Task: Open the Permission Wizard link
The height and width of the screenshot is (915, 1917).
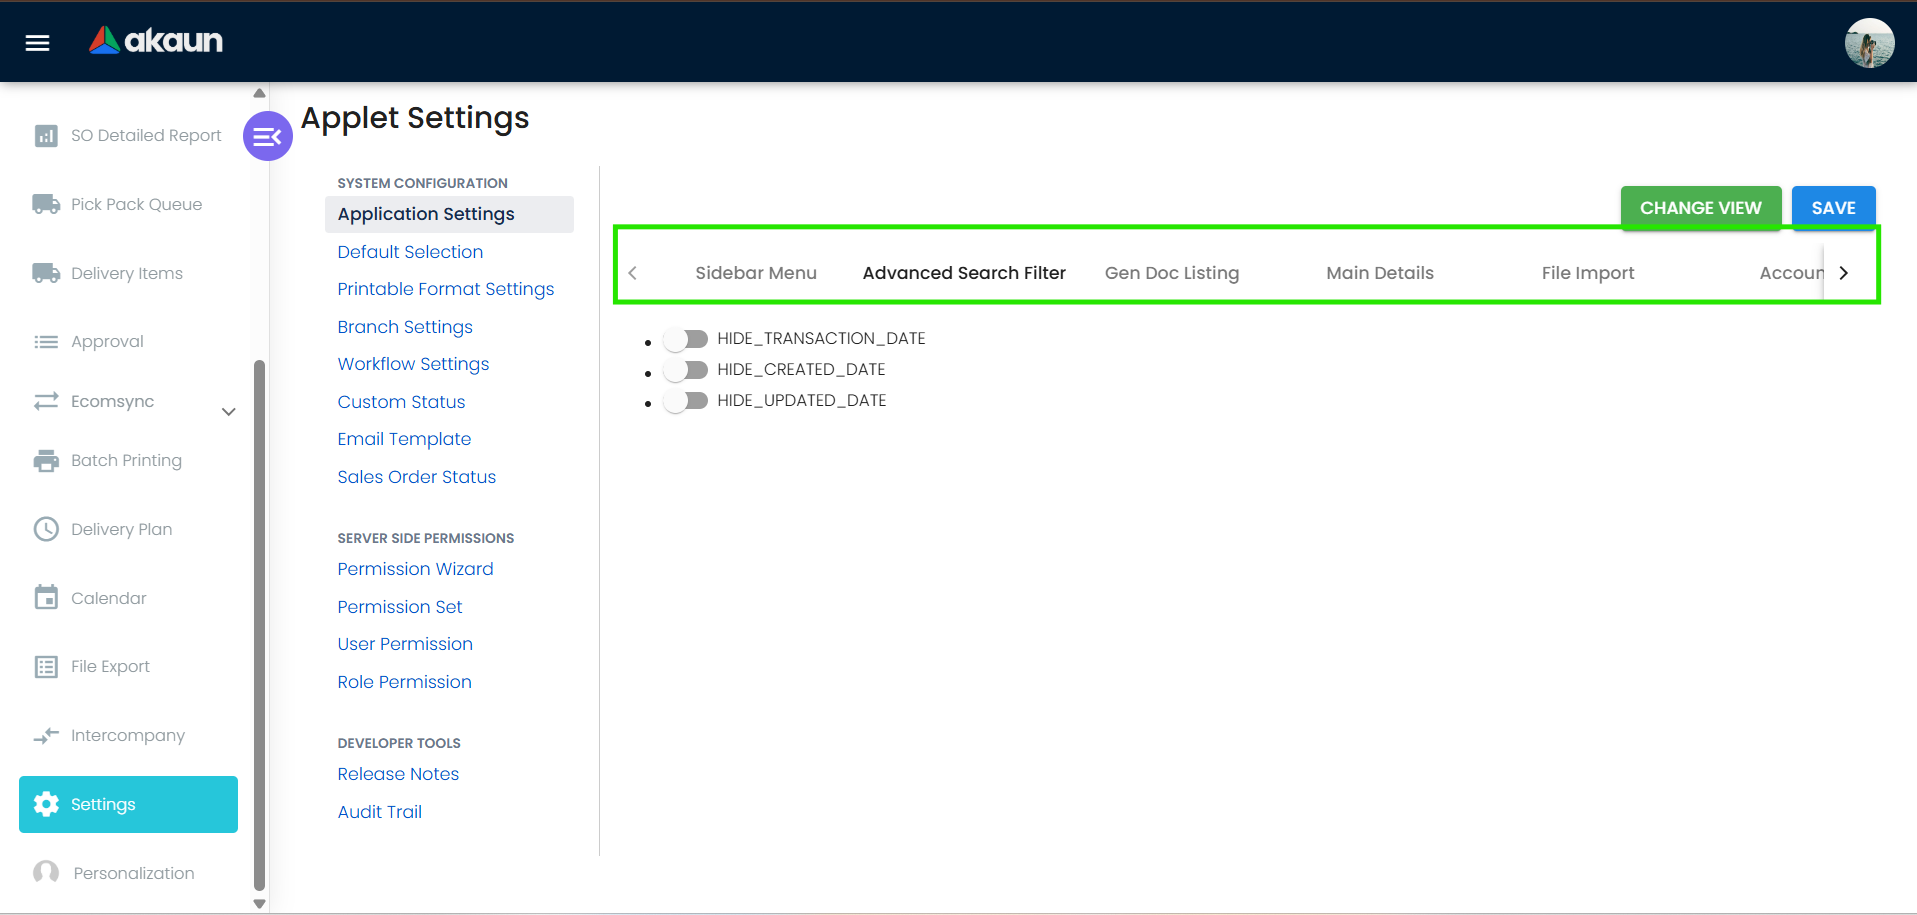Action: point(415,569)
